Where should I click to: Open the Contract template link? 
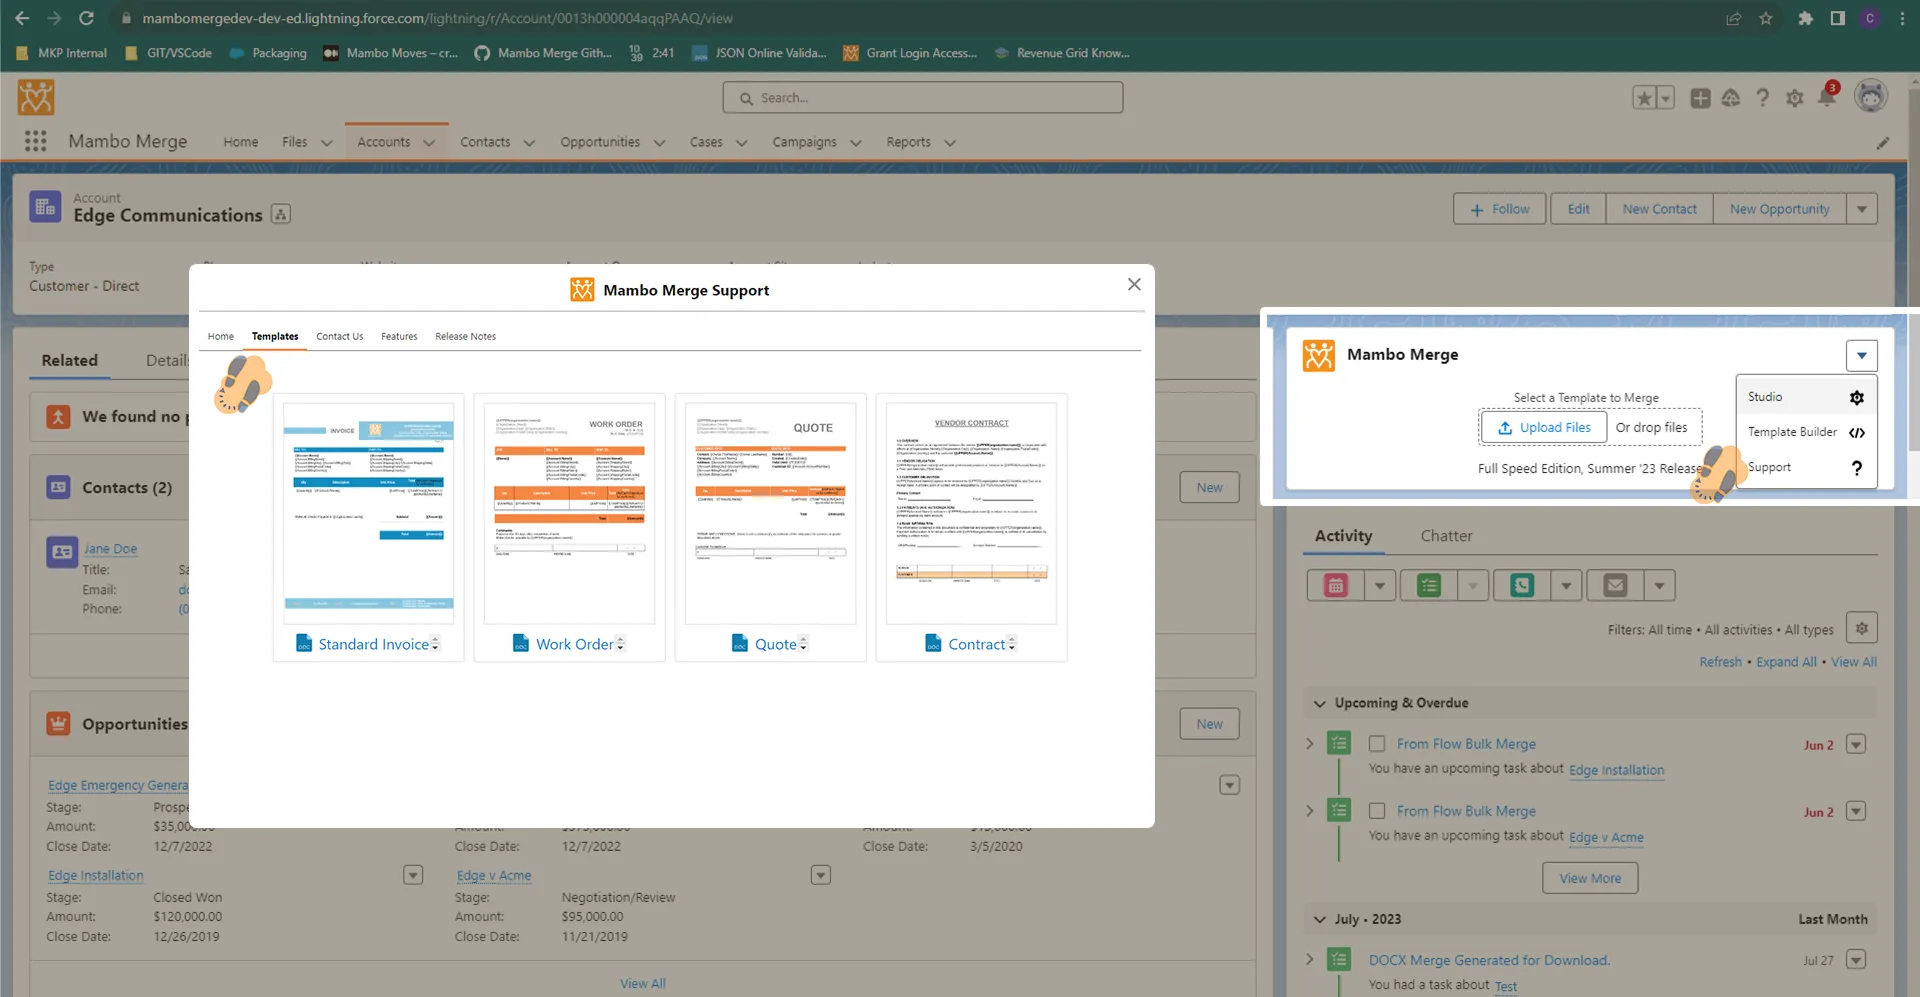click(x=977, y=645)
